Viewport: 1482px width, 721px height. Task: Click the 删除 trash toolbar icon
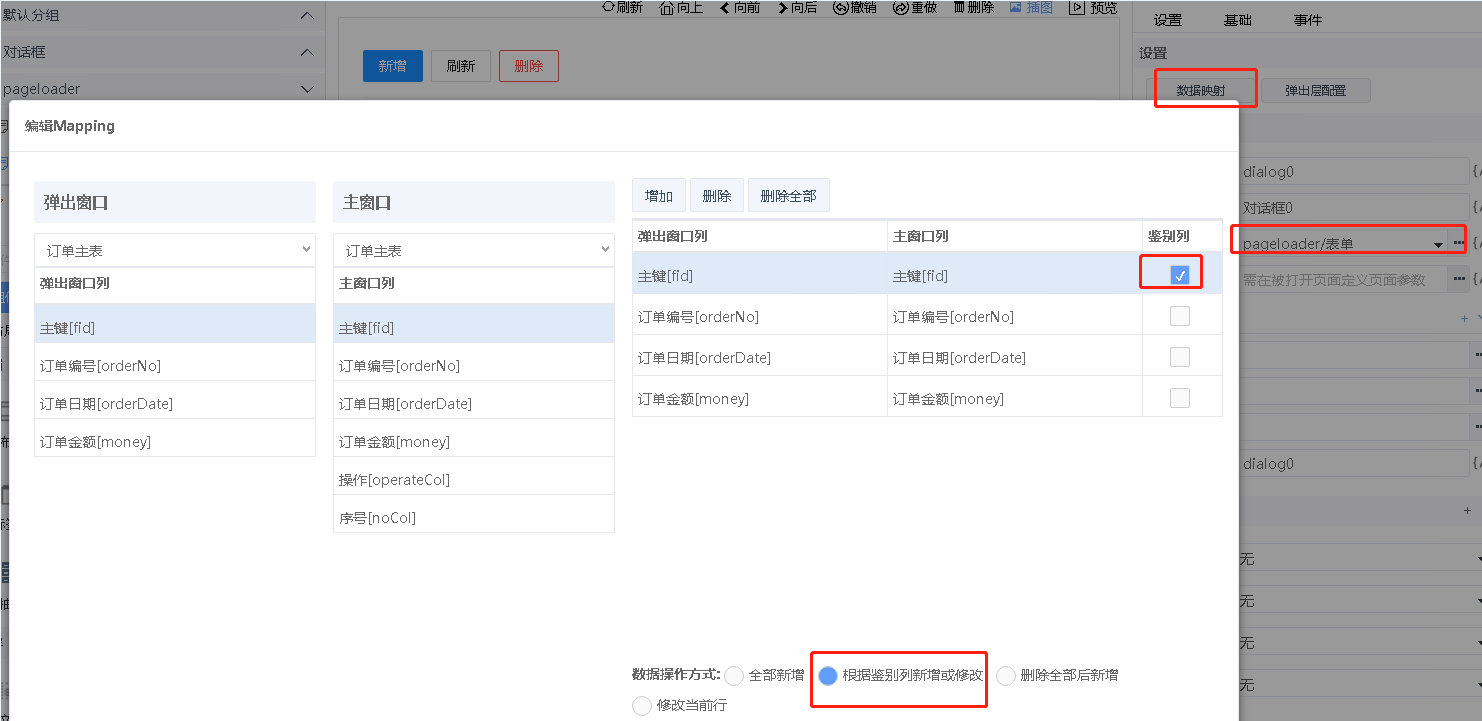pyautogui.click(x=960, y=7)
